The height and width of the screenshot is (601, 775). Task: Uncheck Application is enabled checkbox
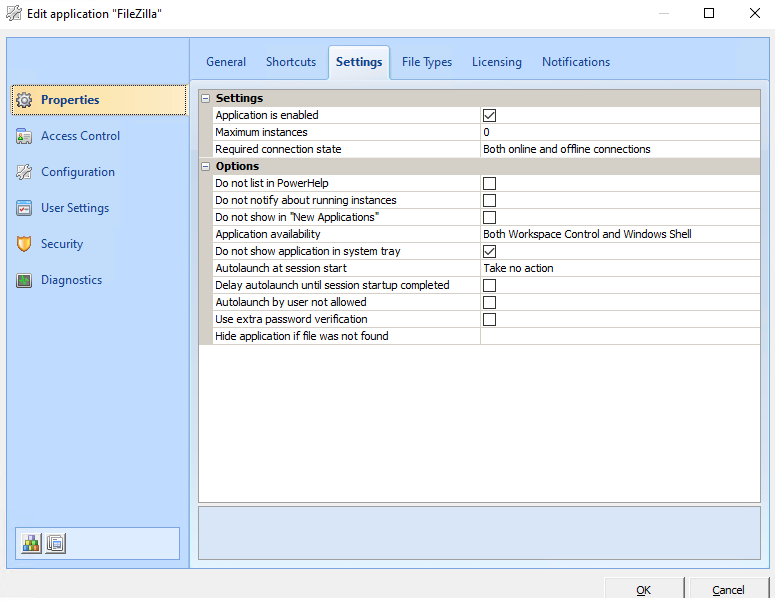click(489, 115)
